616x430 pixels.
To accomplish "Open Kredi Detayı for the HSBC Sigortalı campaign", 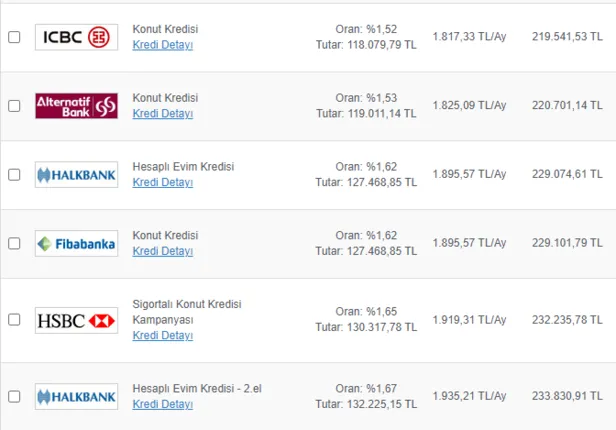I will click(x=162, y=335).
